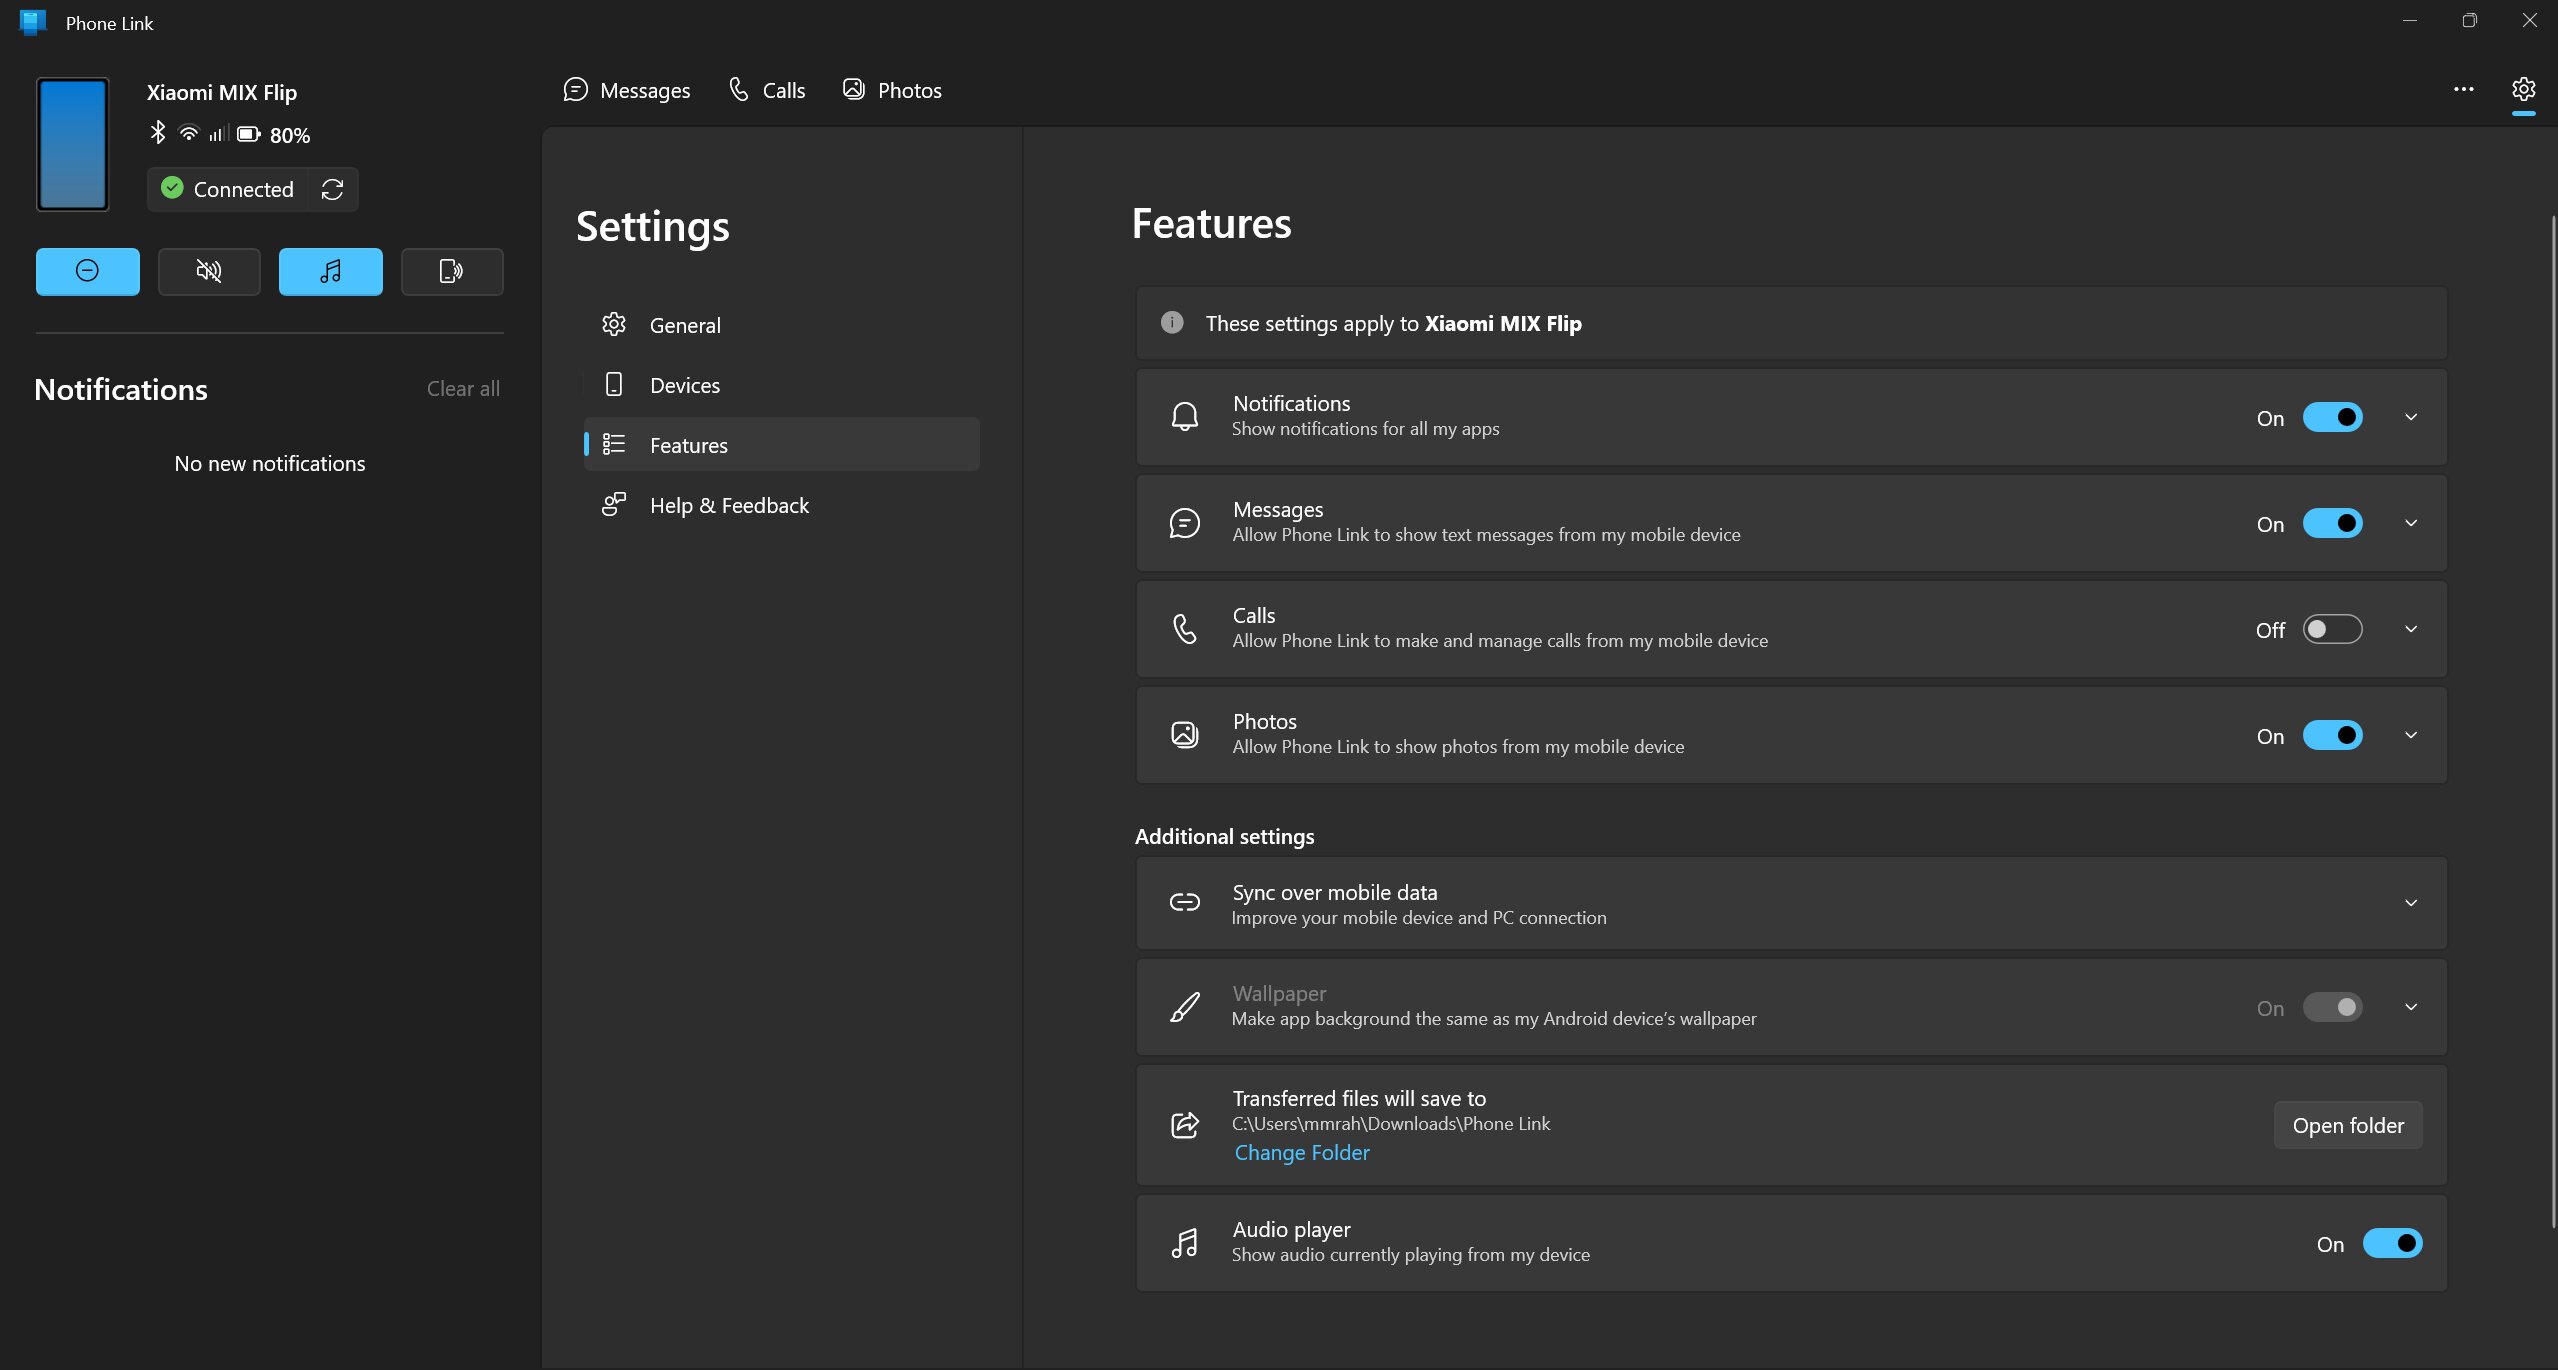
Task: Click the calls phone icon
Action: pos(1184,627)
